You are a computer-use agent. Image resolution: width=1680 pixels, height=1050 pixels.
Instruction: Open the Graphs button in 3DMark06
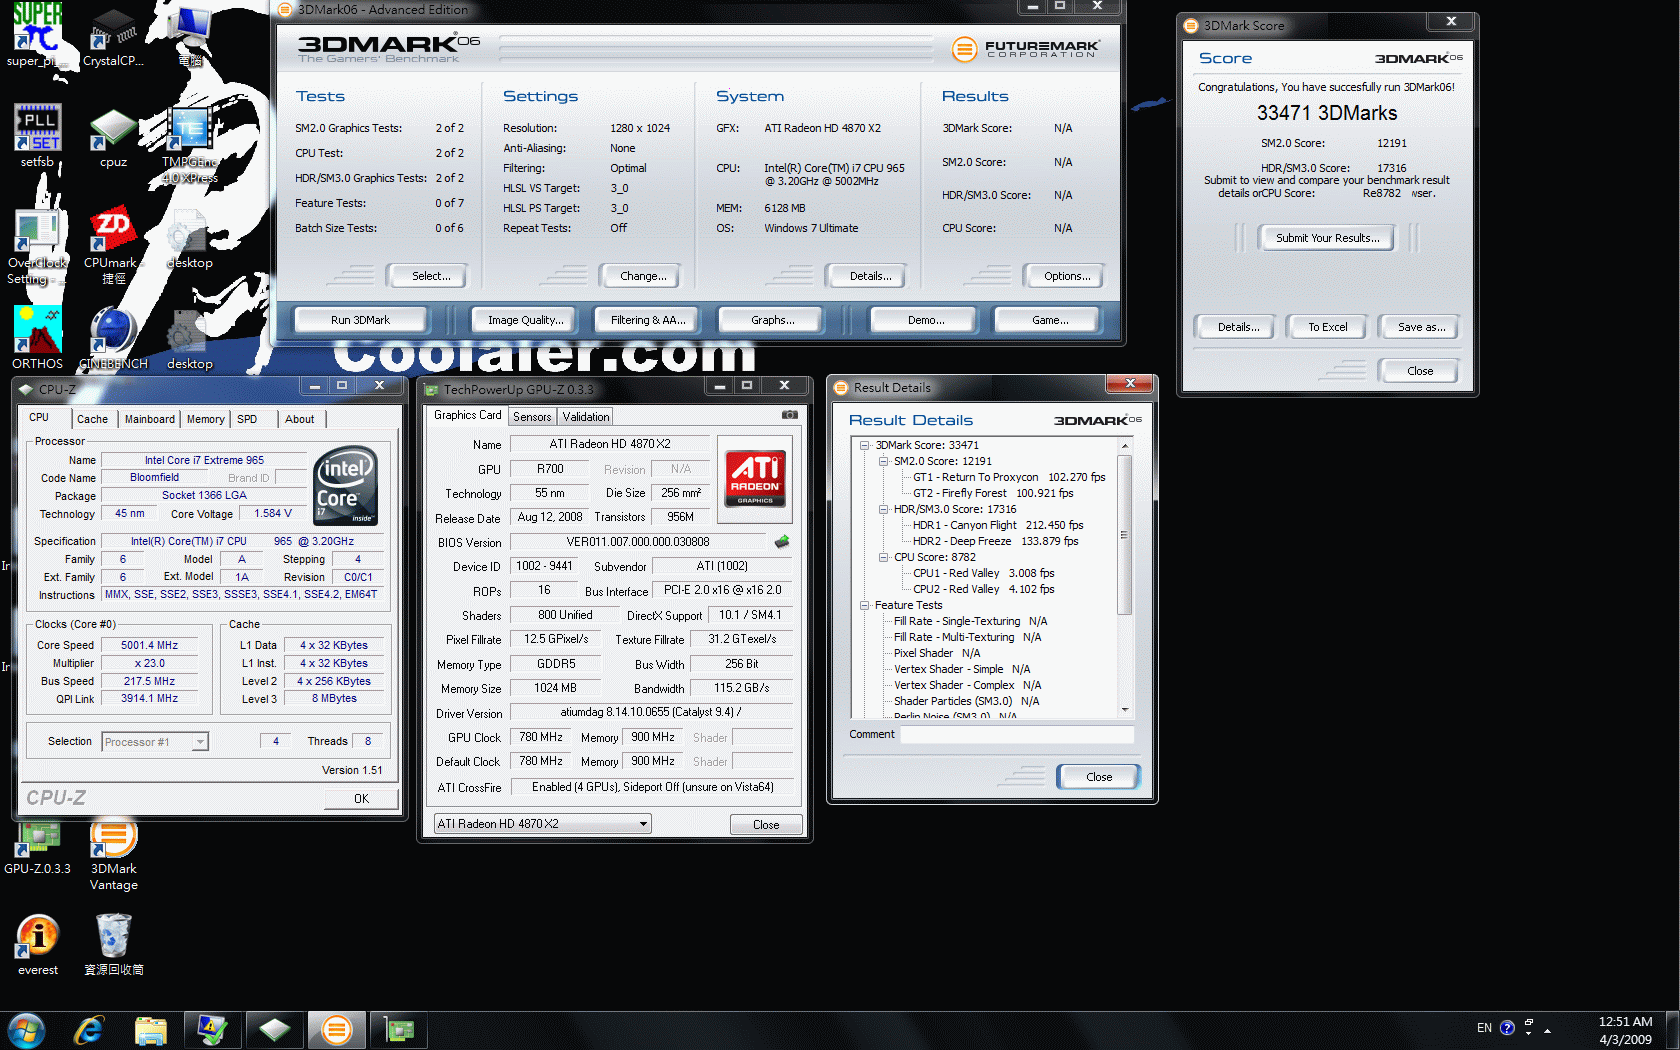click(772, 320)
